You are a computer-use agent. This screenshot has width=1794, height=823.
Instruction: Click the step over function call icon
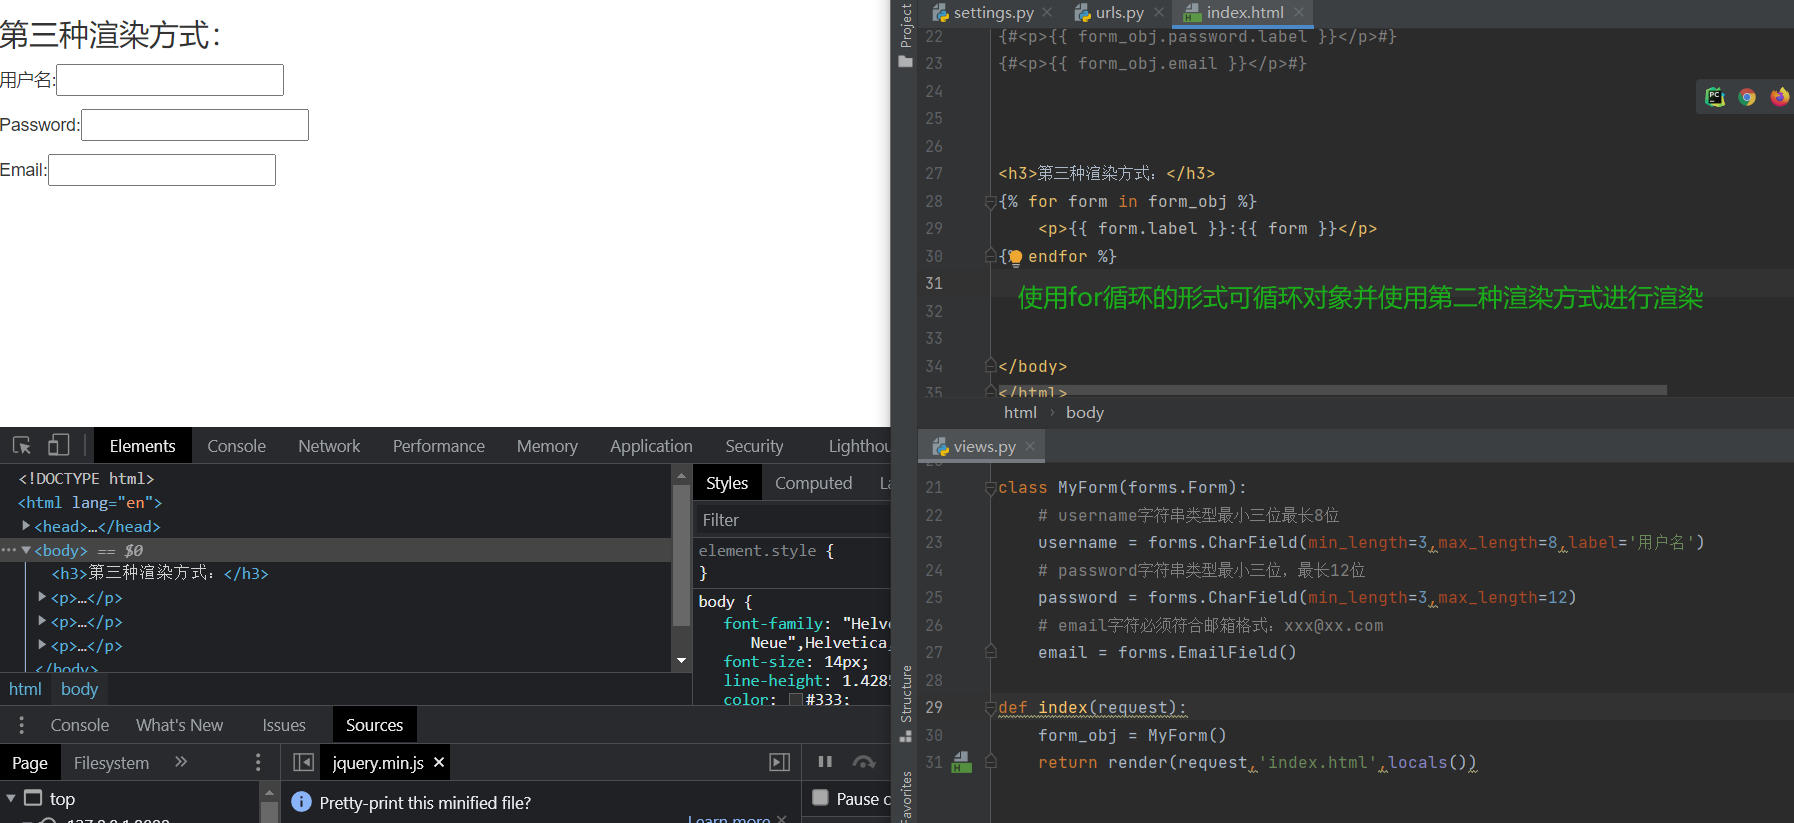click(x=864, y=762)
